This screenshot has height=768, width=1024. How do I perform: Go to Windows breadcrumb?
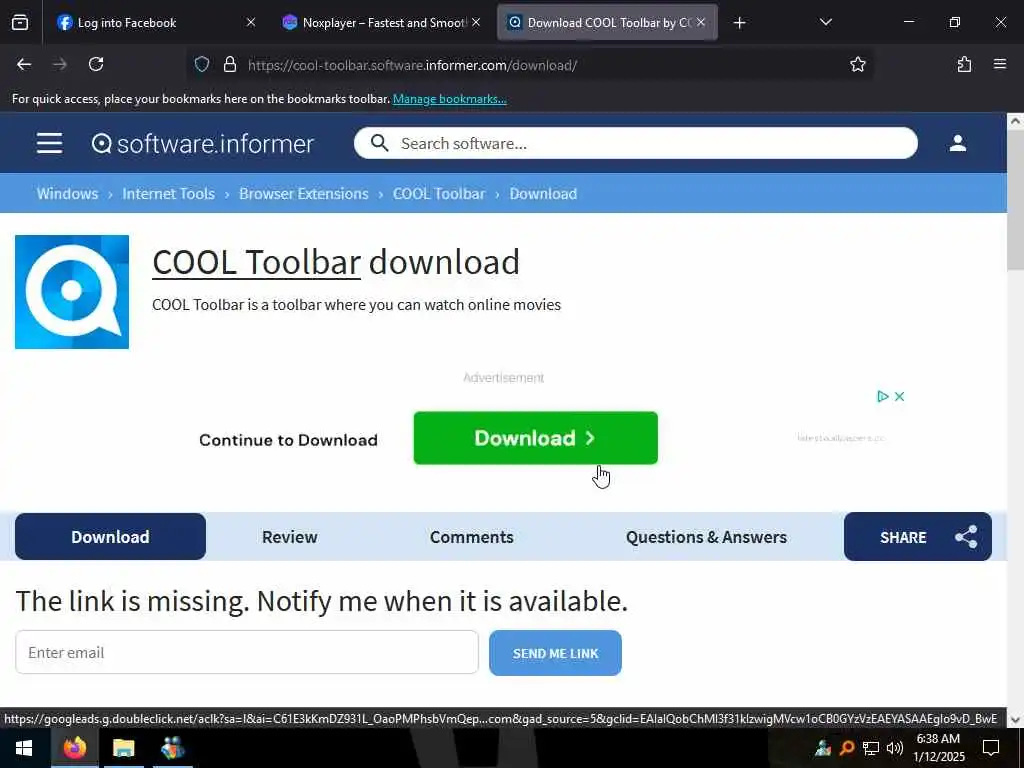pos(67,194)
